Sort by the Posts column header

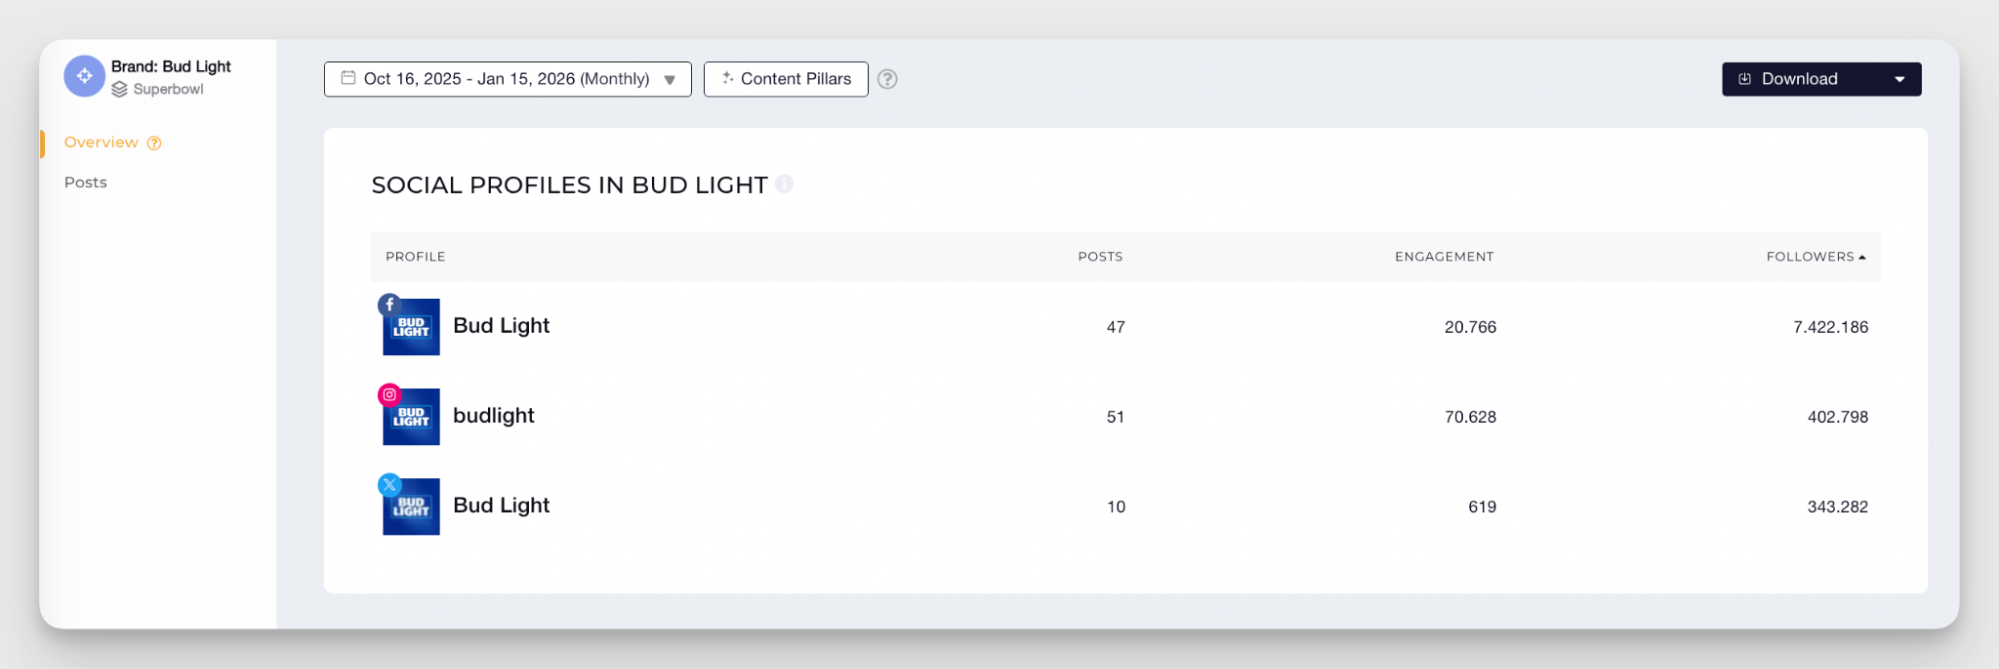click(x=1100, y=257)
